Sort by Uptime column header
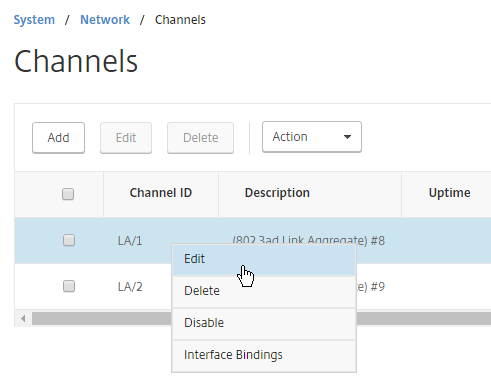Screen dimensions: 491x387 [x=449, y=193]
